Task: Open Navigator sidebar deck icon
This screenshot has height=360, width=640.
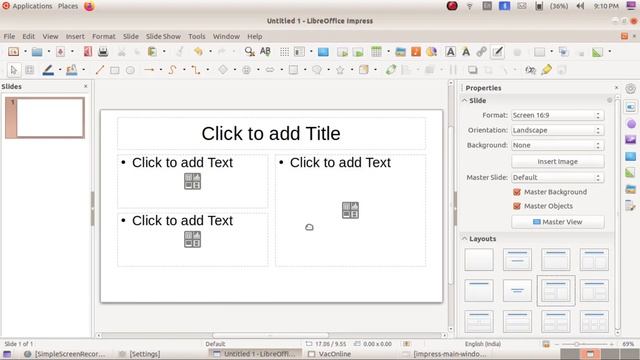Action: click(x=631, y=205)
